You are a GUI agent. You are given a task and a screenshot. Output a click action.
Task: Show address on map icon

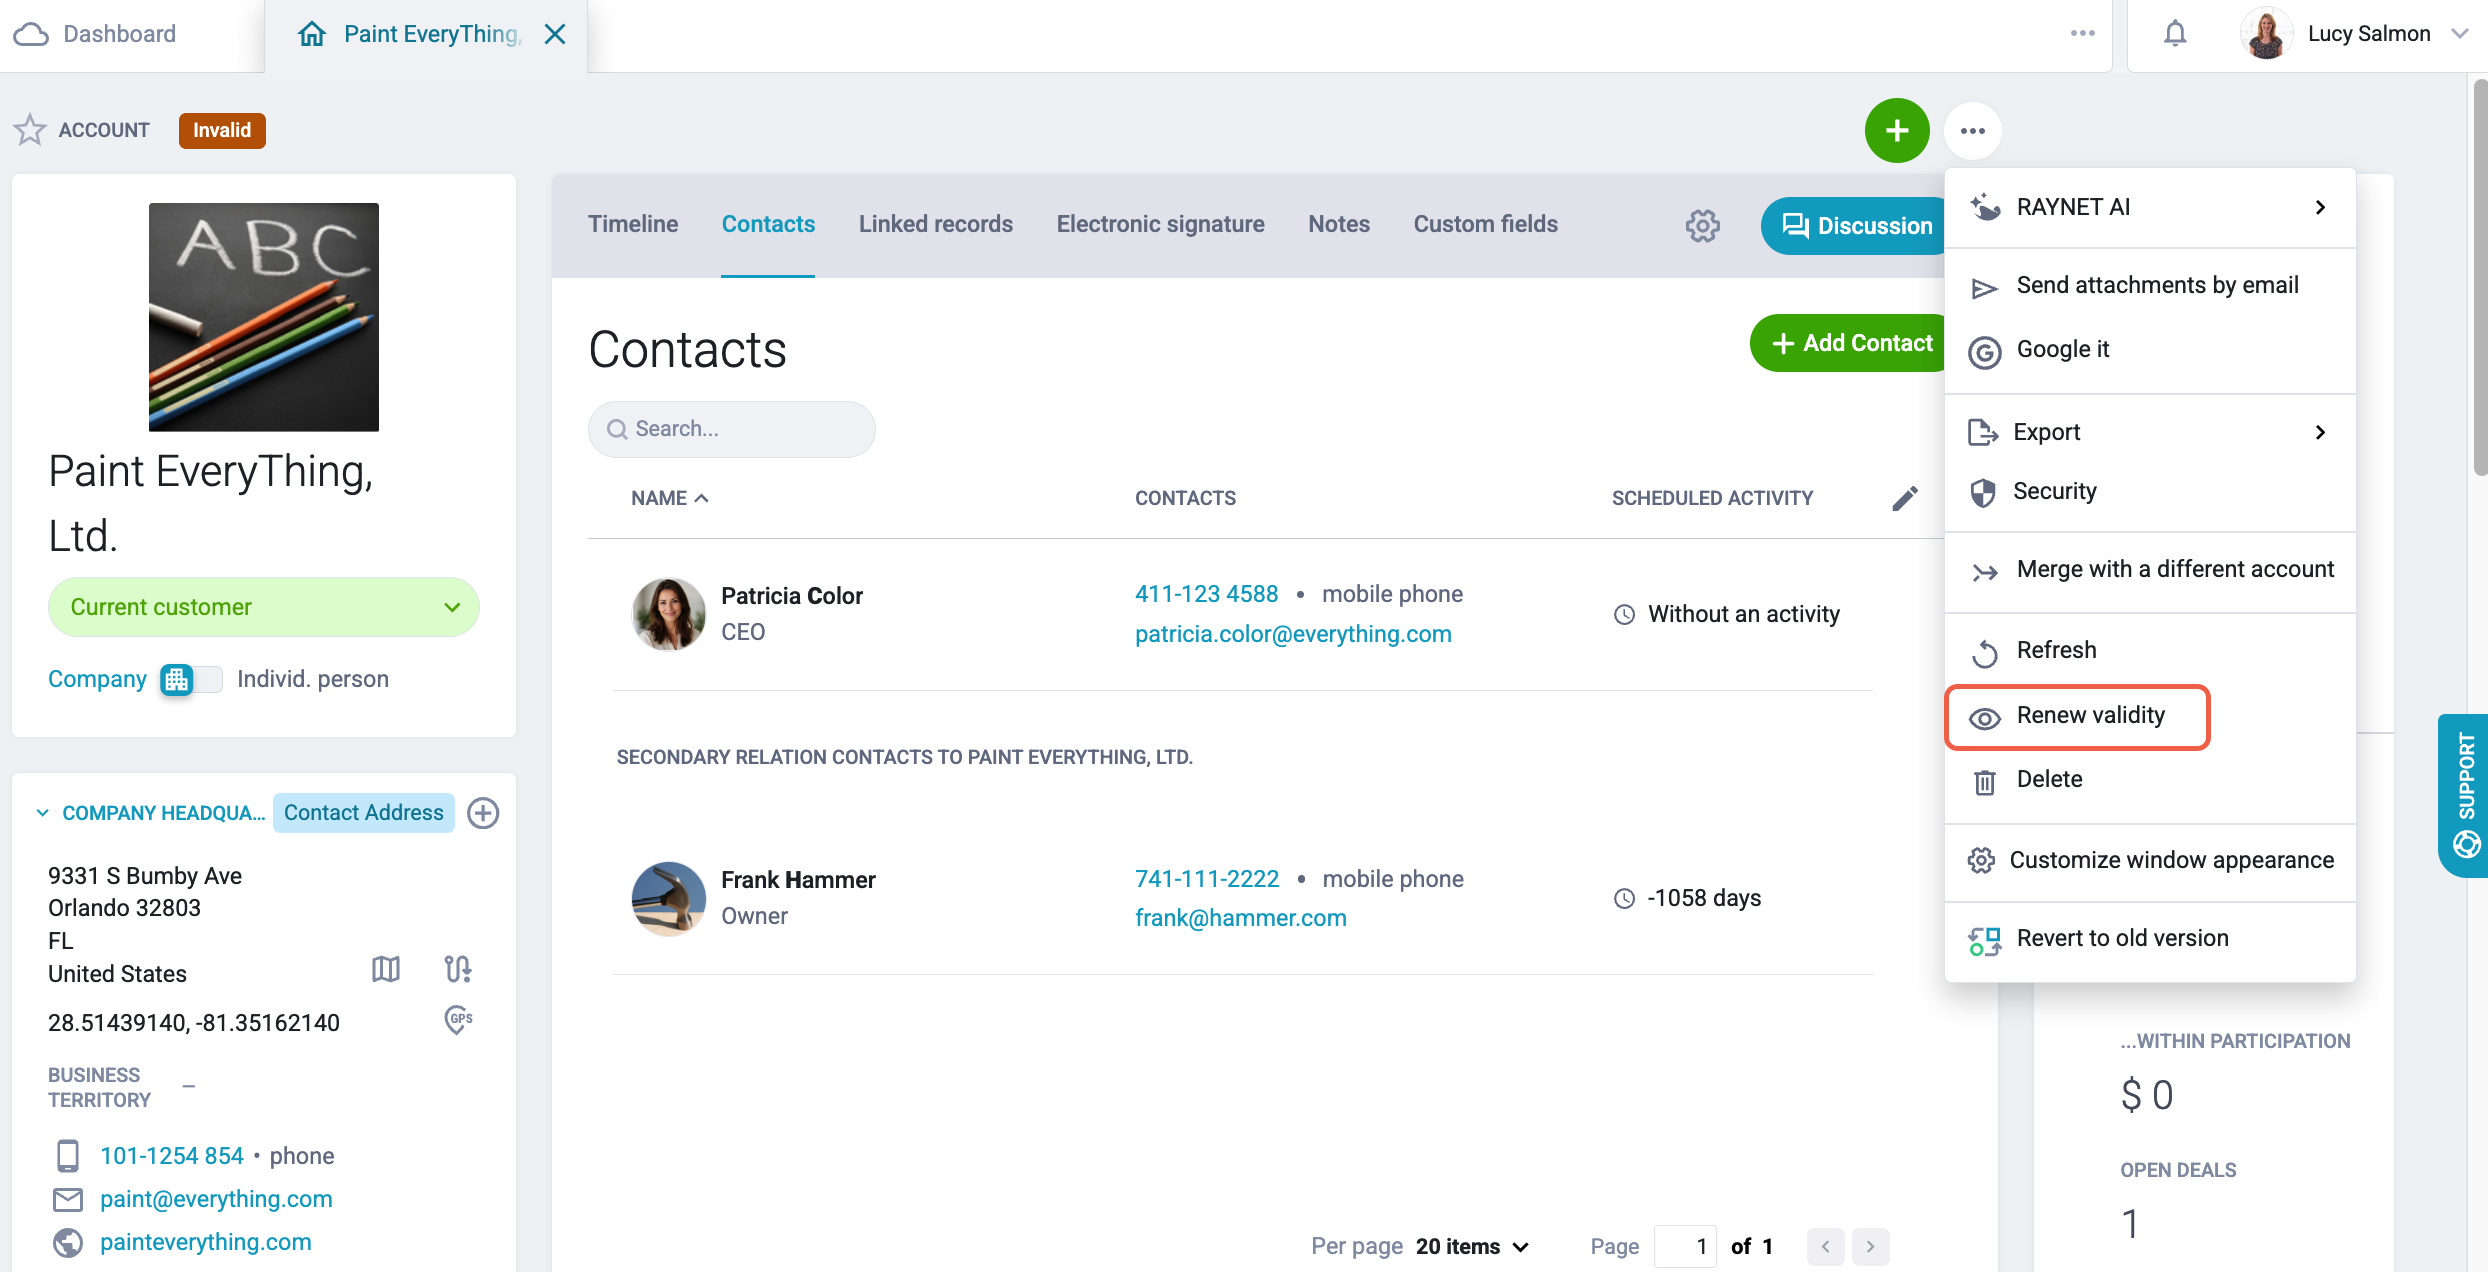386,968
